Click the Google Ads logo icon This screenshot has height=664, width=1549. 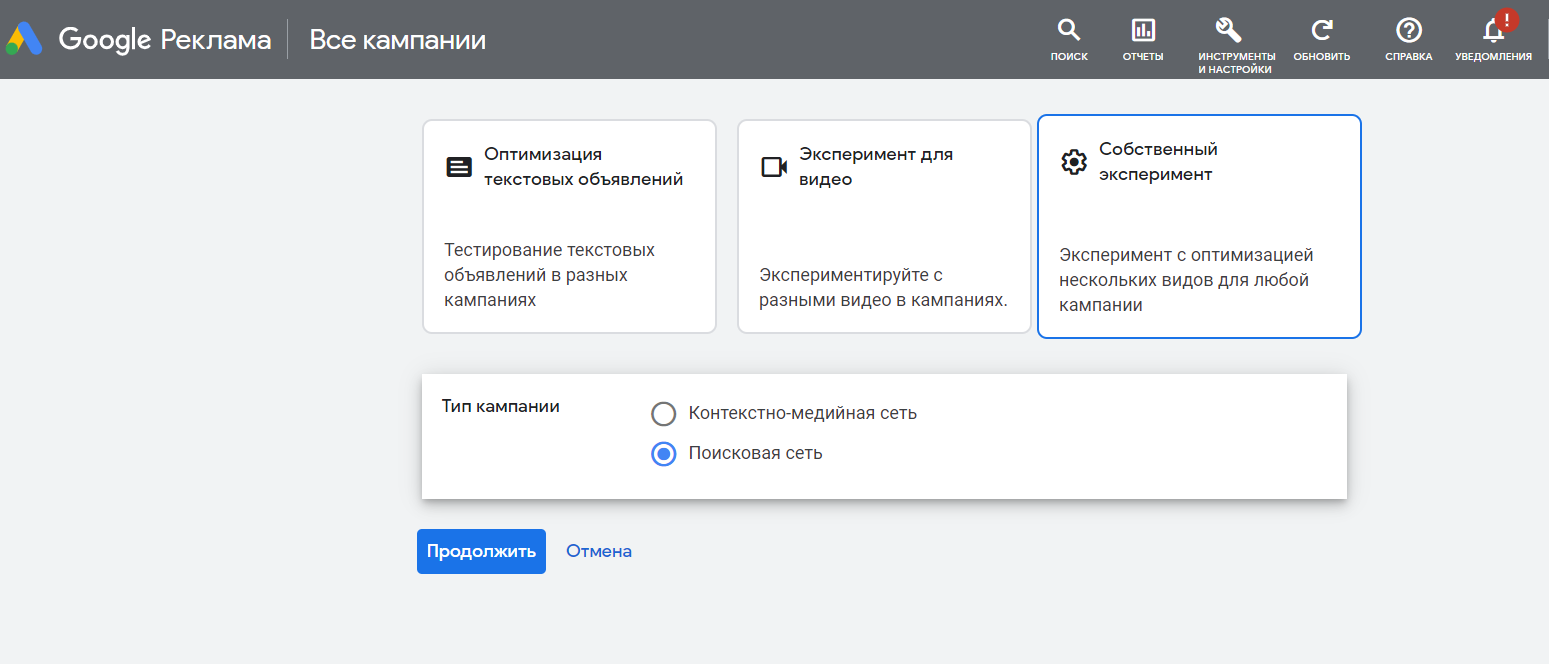click(x=24, y=39)
